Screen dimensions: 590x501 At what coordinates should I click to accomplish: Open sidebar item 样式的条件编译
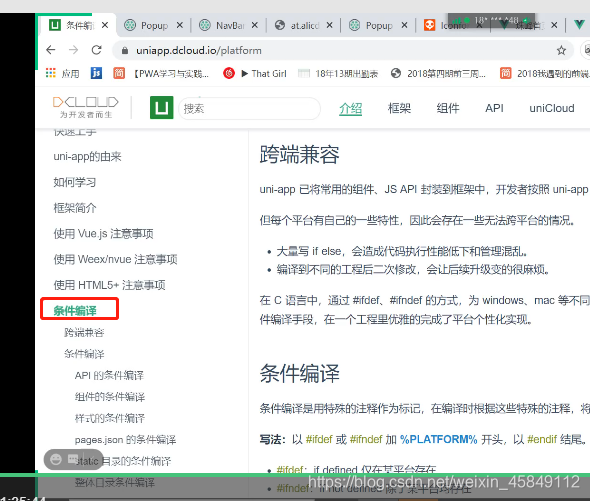point(110,418)
